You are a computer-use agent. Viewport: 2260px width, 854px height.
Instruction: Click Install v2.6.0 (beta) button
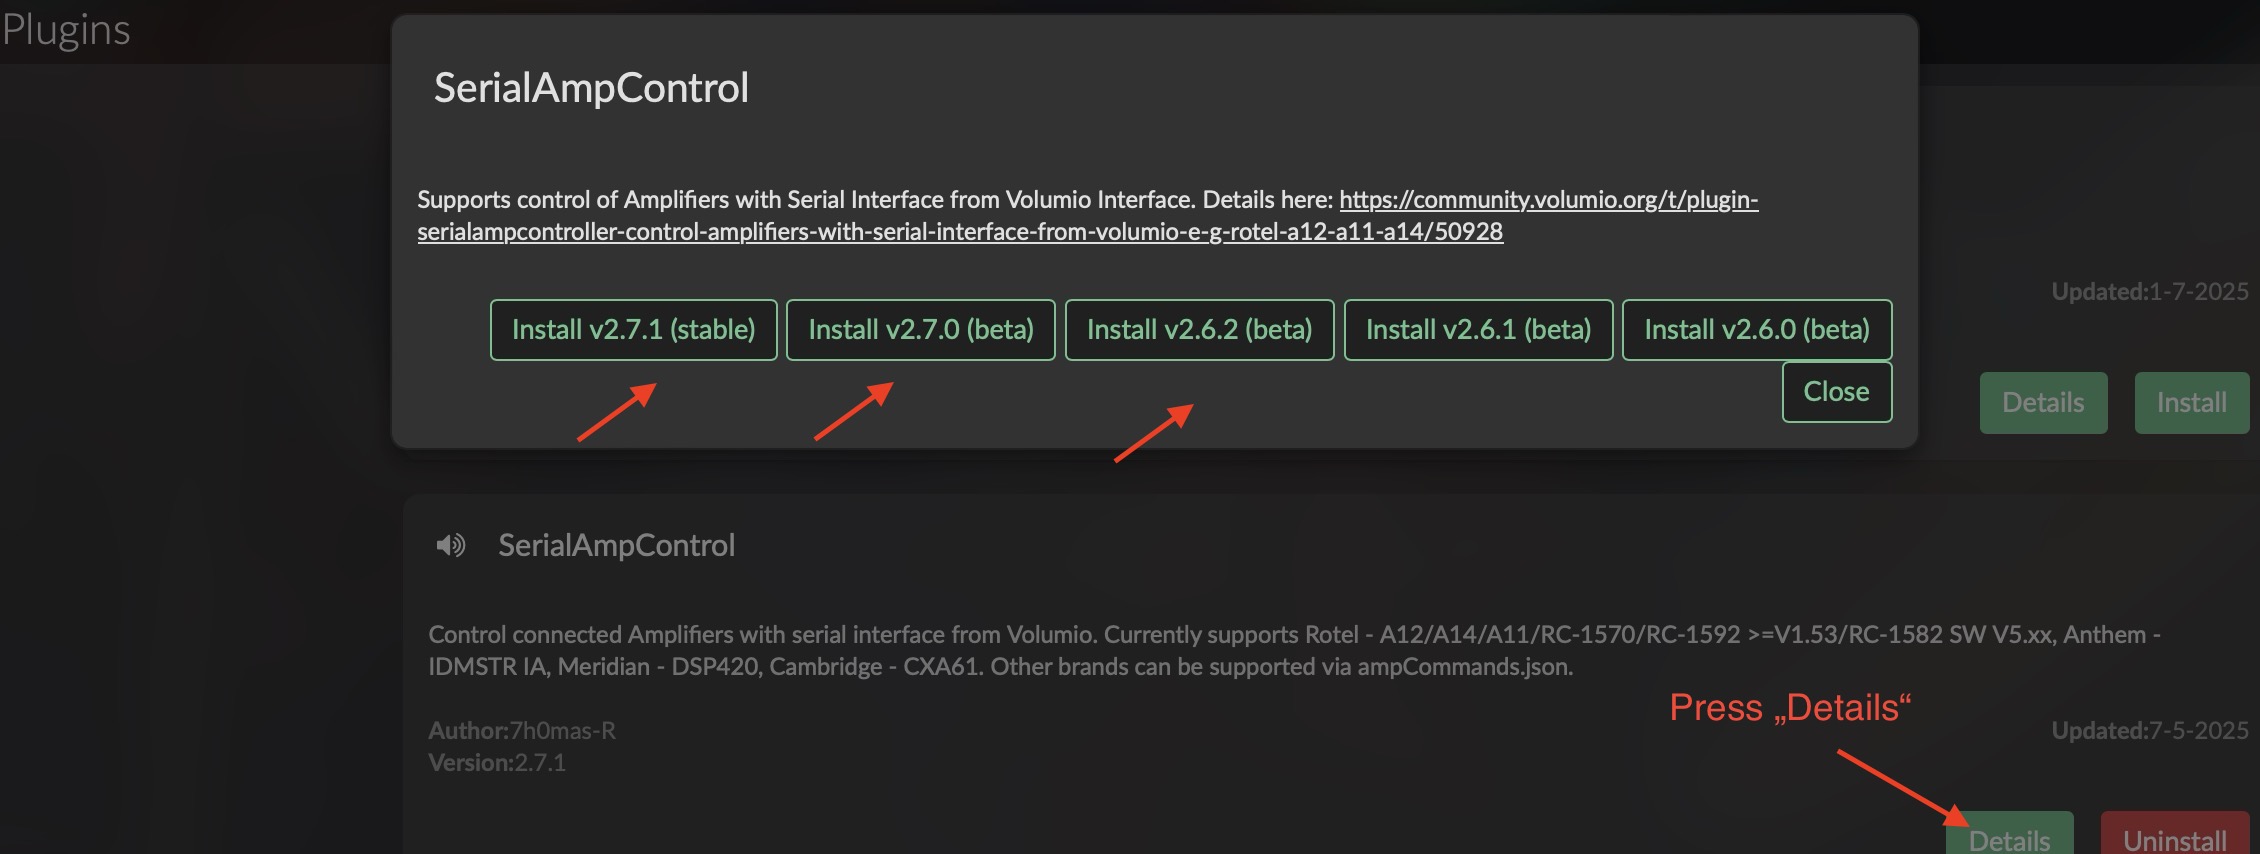point(1757,330)
